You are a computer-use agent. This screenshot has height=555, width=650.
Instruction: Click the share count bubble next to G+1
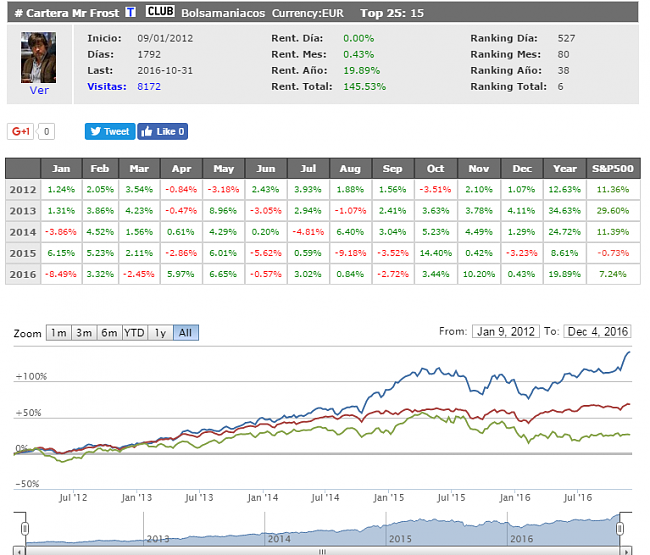click(46, 131)
